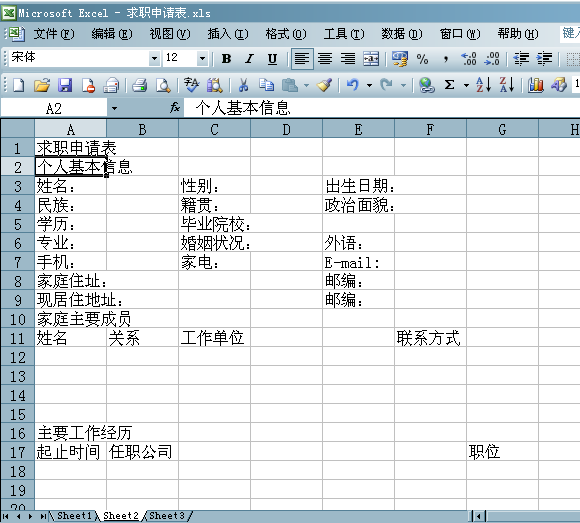This screenshot has height=523, width=580.
Task: Expand the font name dropdown
Action: (x=155, y=58)
